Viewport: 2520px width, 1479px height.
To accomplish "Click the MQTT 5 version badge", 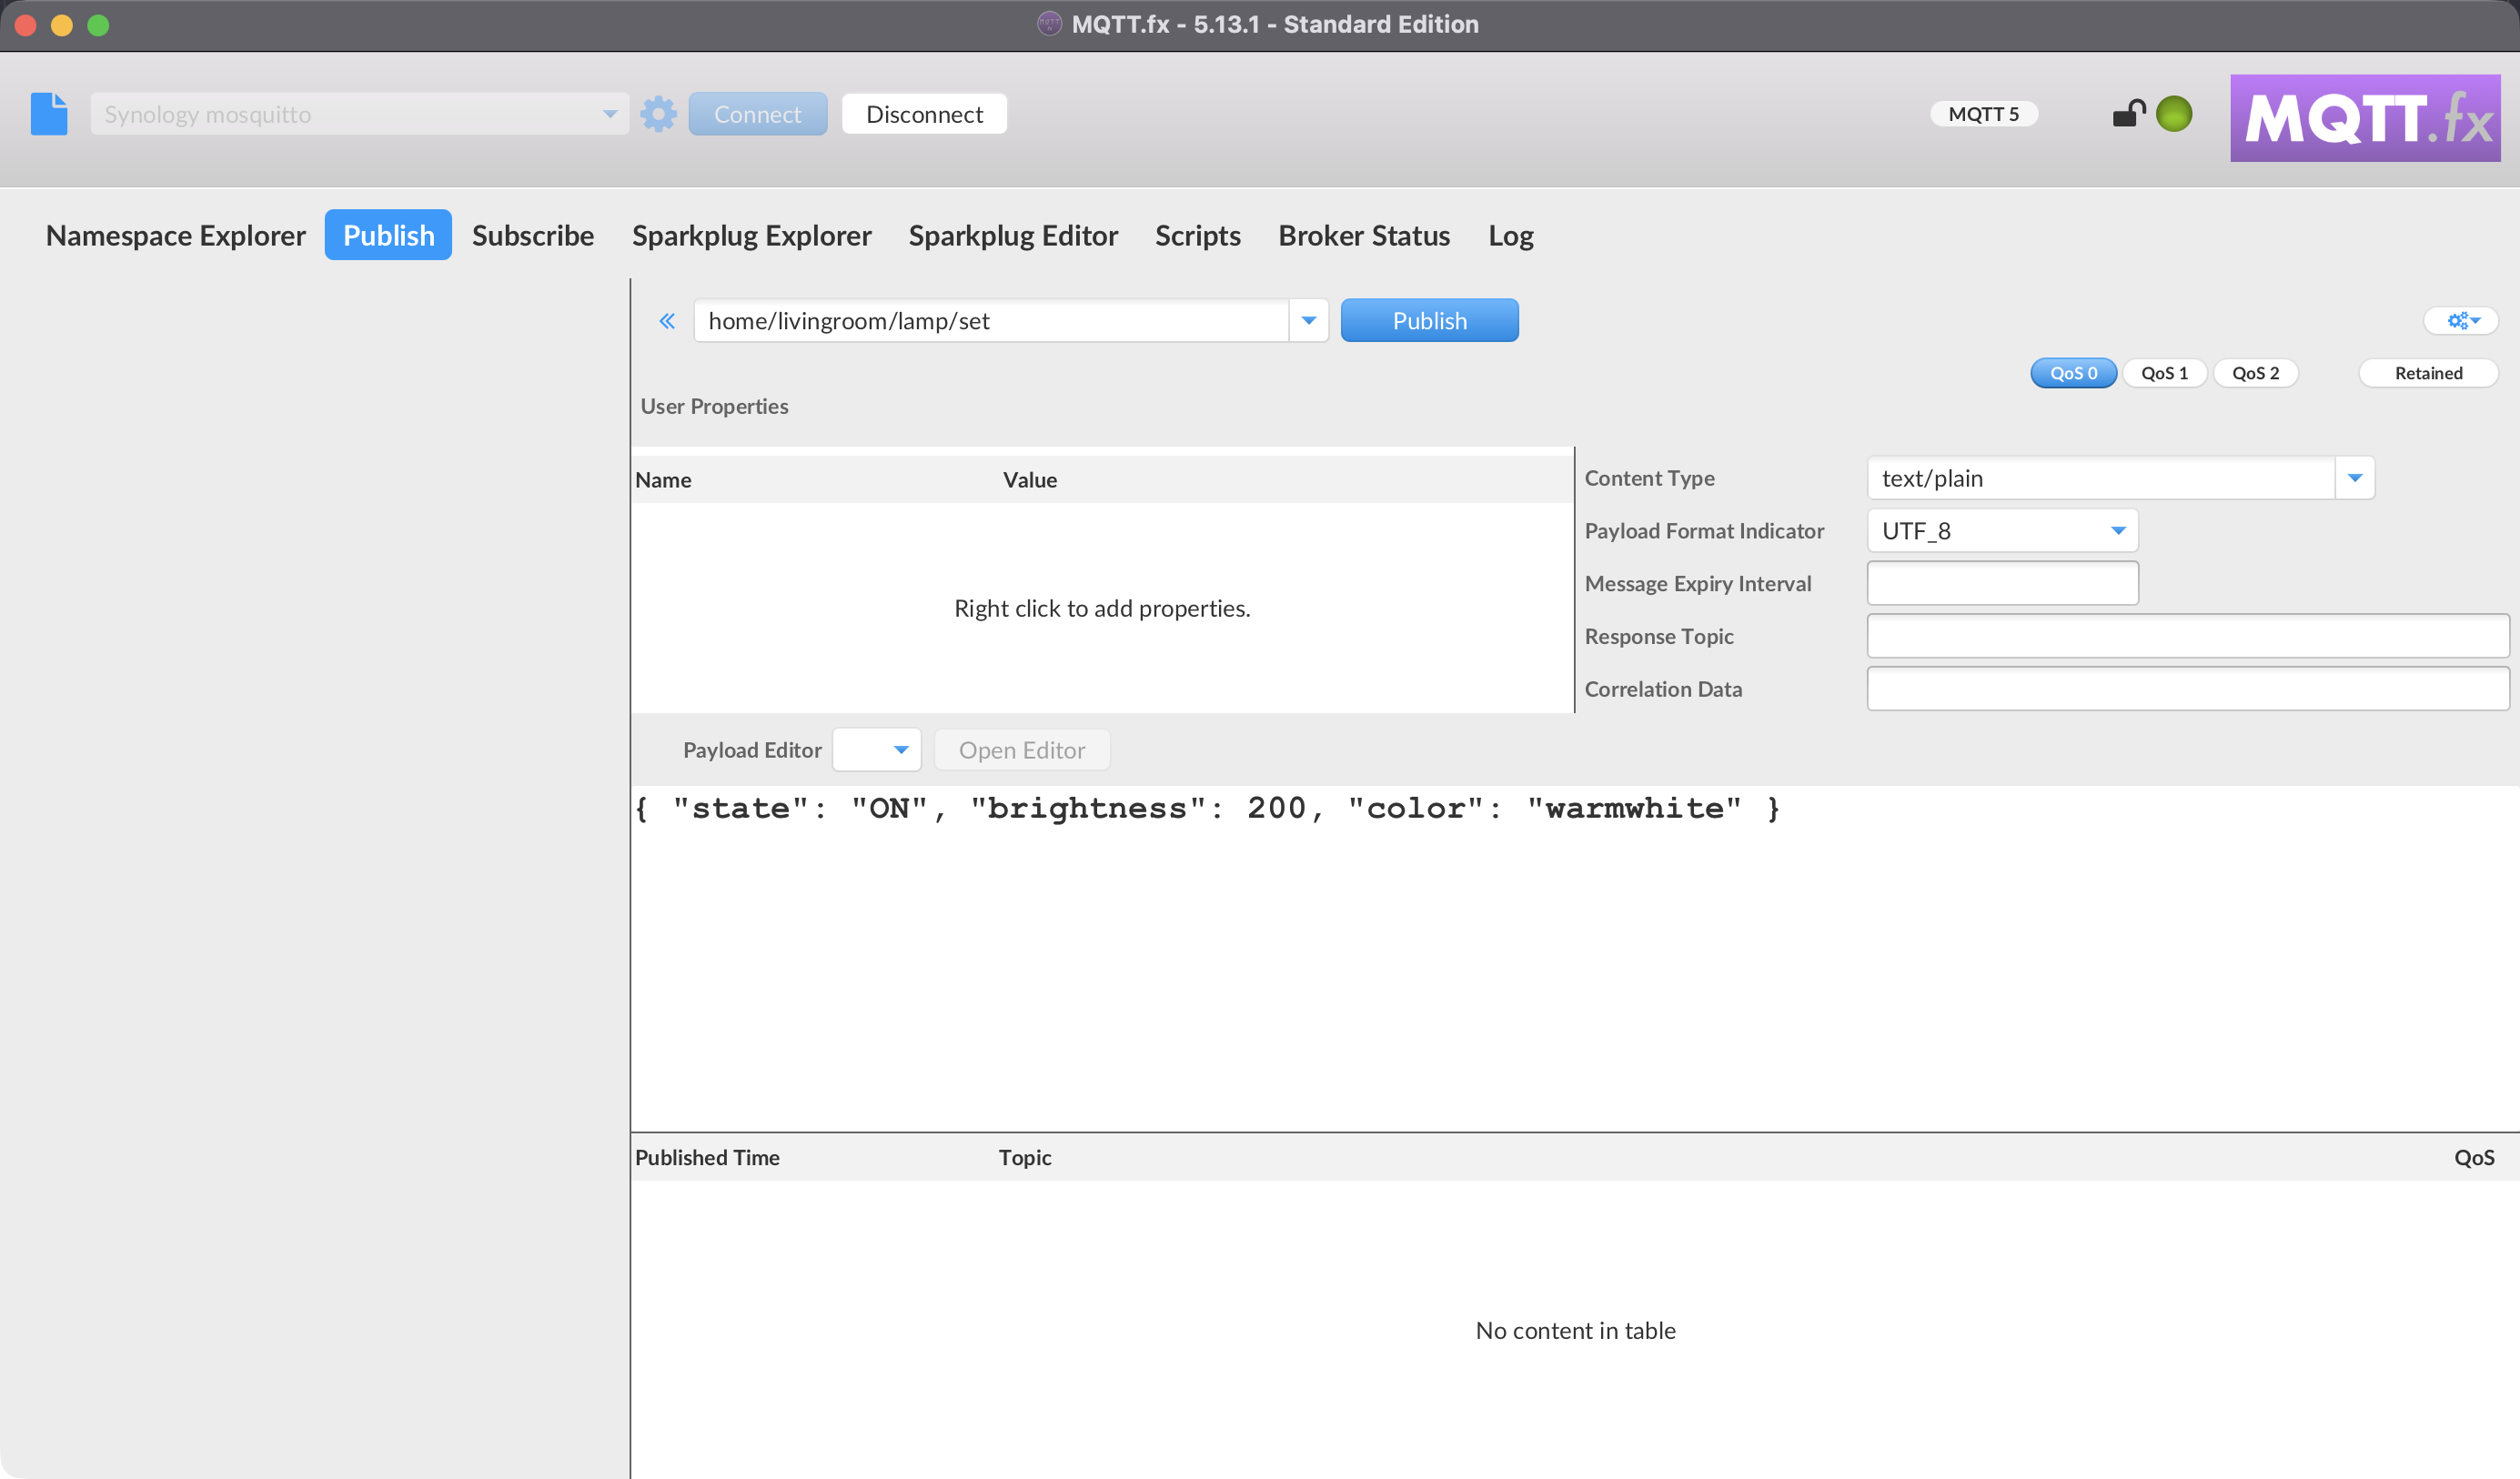I will click(x=1983, y=114).
